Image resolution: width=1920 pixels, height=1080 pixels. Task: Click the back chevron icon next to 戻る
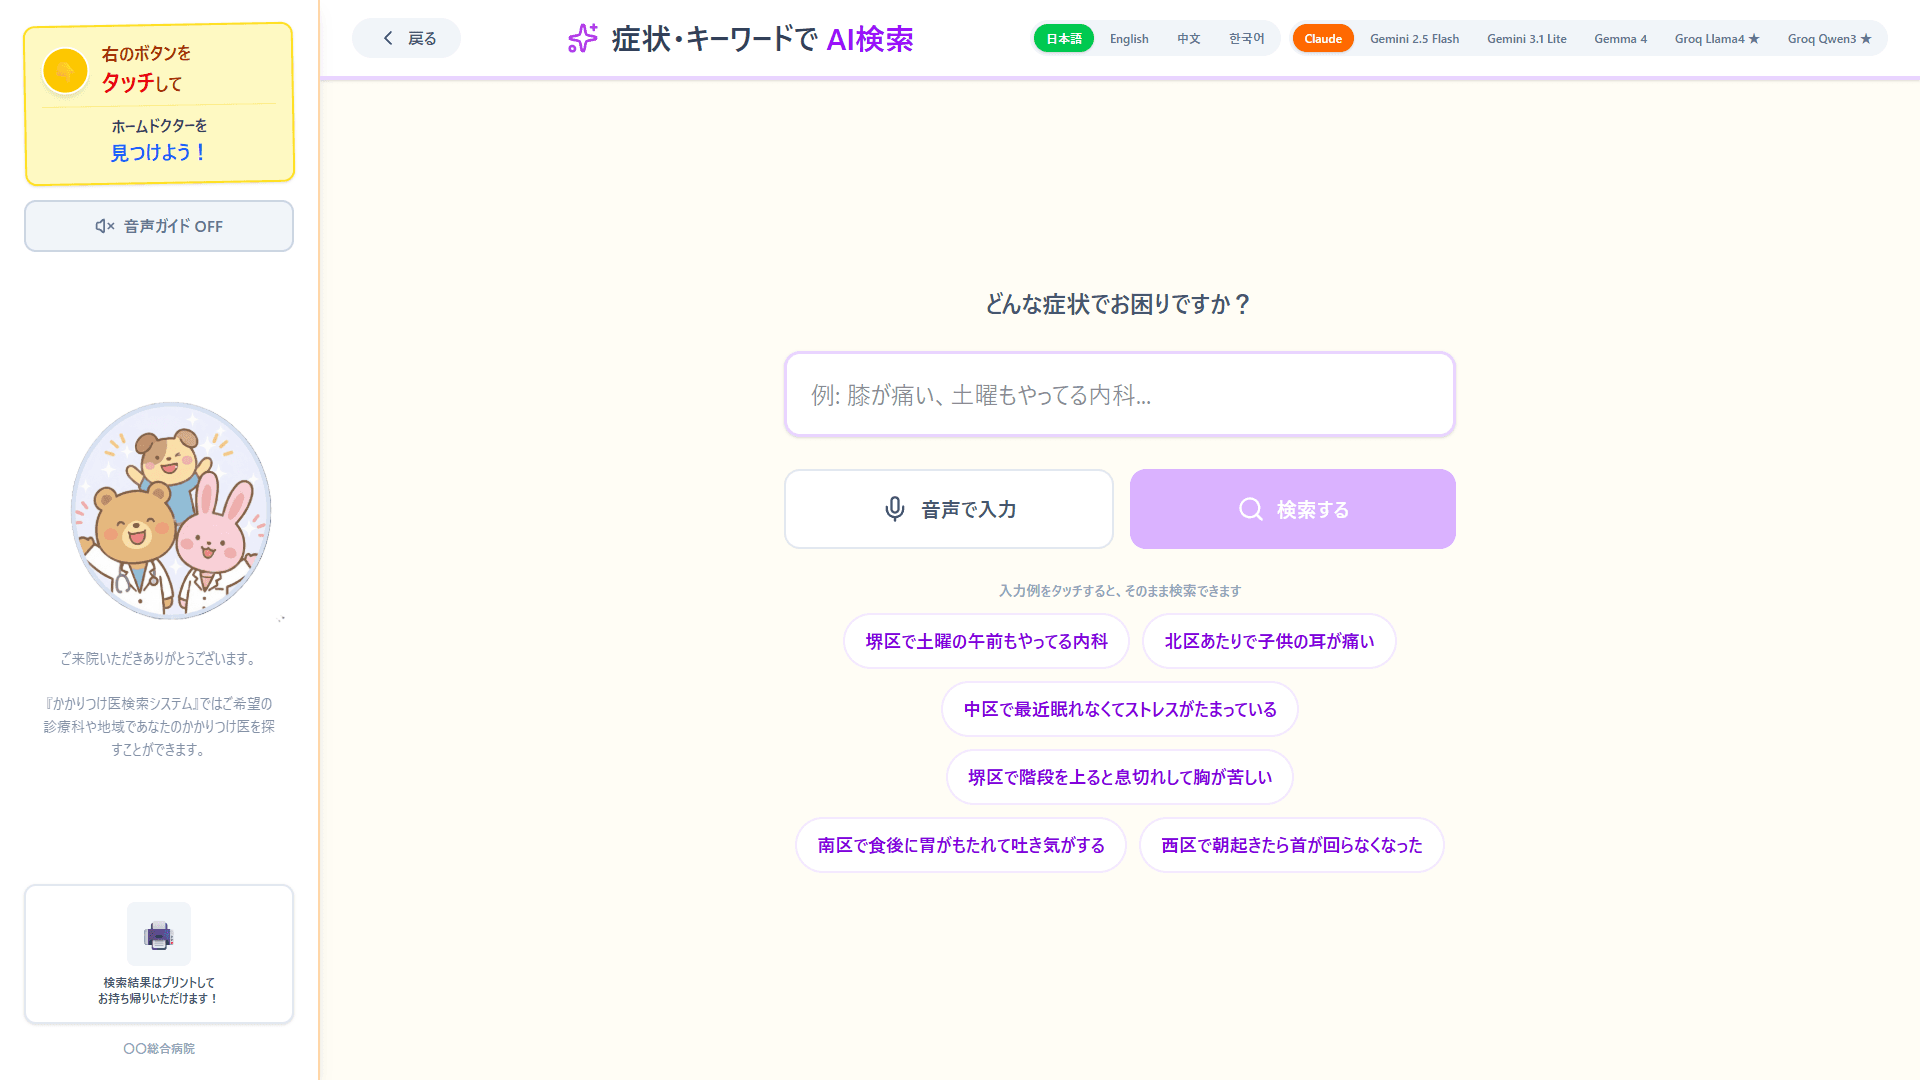[388, 37]
